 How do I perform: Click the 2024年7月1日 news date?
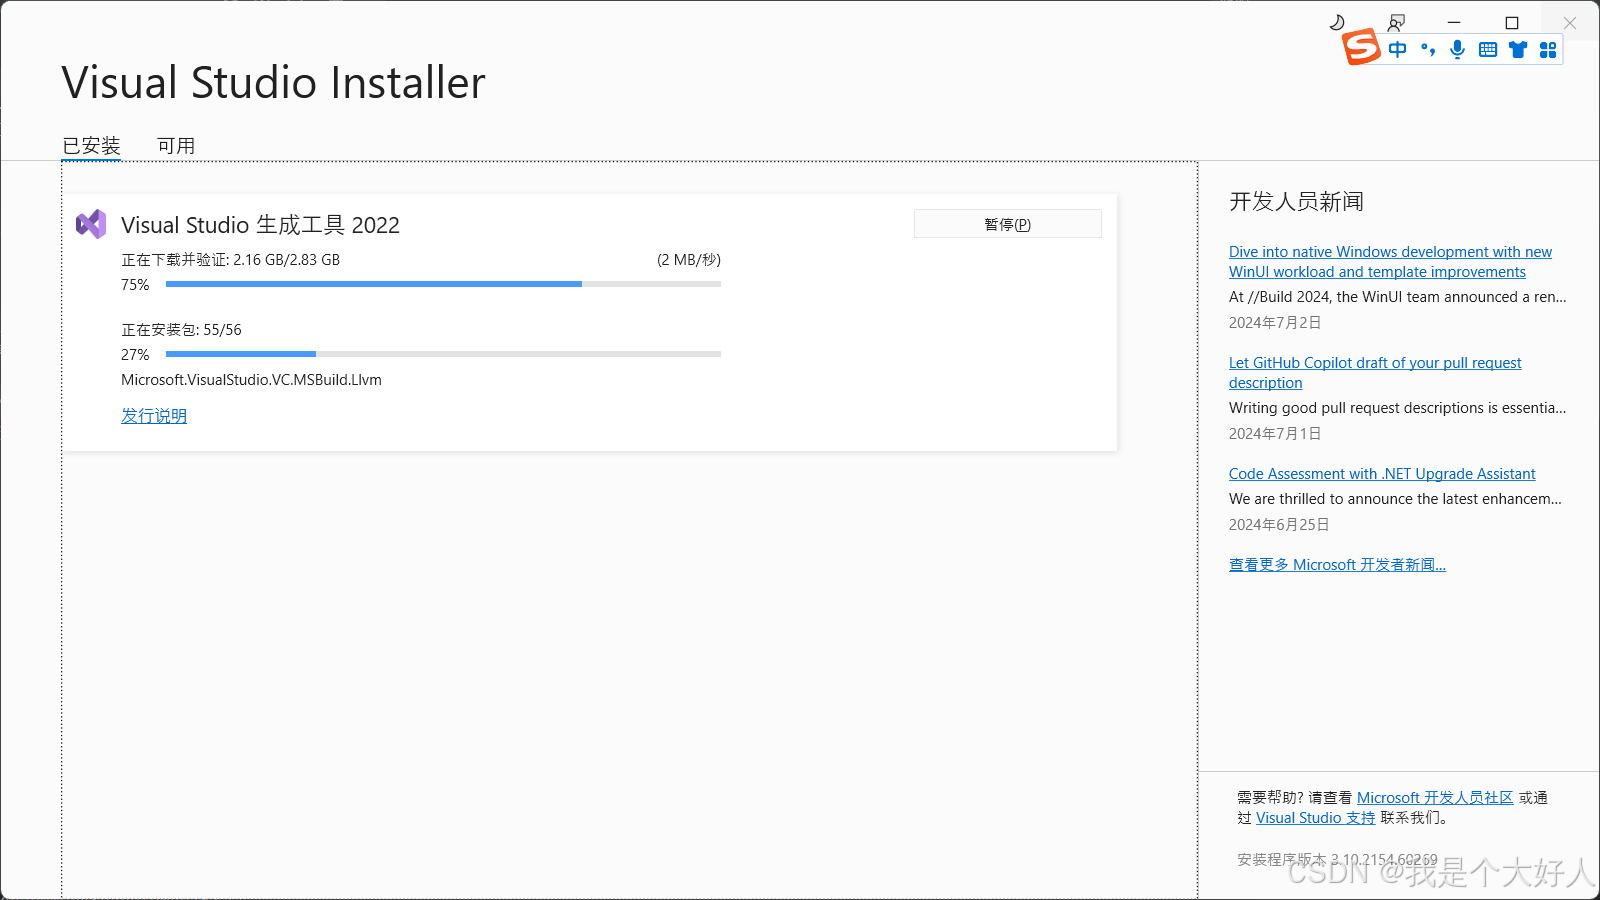[1275, 434]
